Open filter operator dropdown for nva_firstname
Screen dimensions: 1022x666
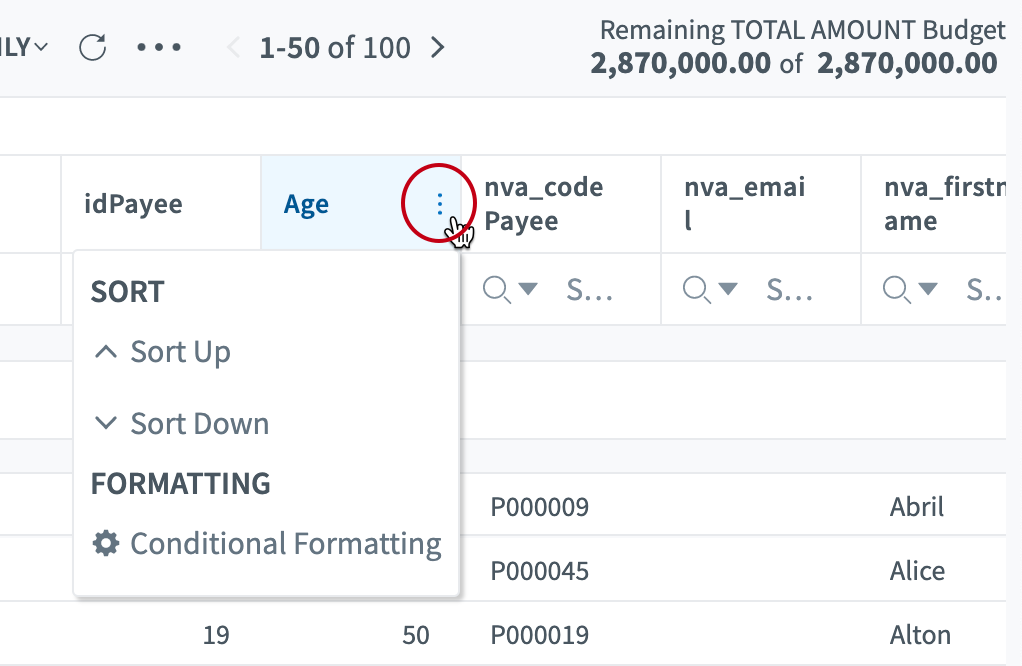pyautogui.click(x=928, y=289)
